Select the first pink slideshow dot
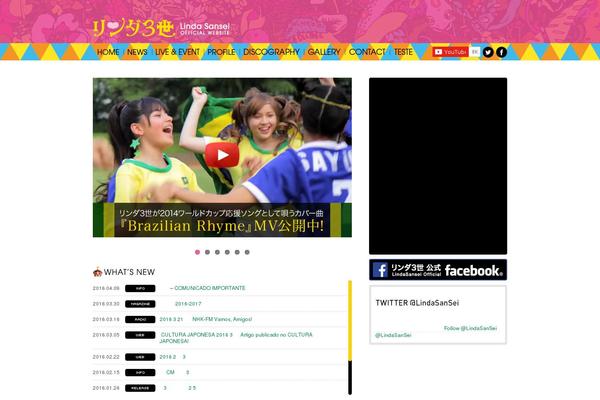Image resolution: width=600 pixels, height=400 pixels. (197, 252)
